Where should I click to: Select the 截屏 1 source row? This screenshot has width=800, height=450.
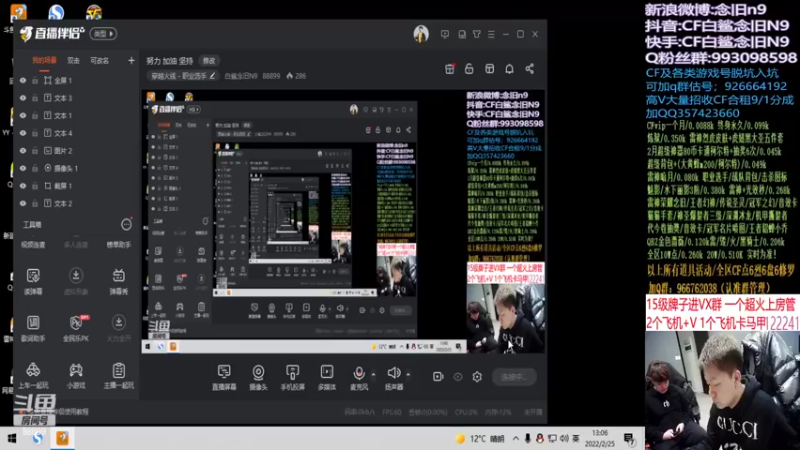tap(77, 186)
